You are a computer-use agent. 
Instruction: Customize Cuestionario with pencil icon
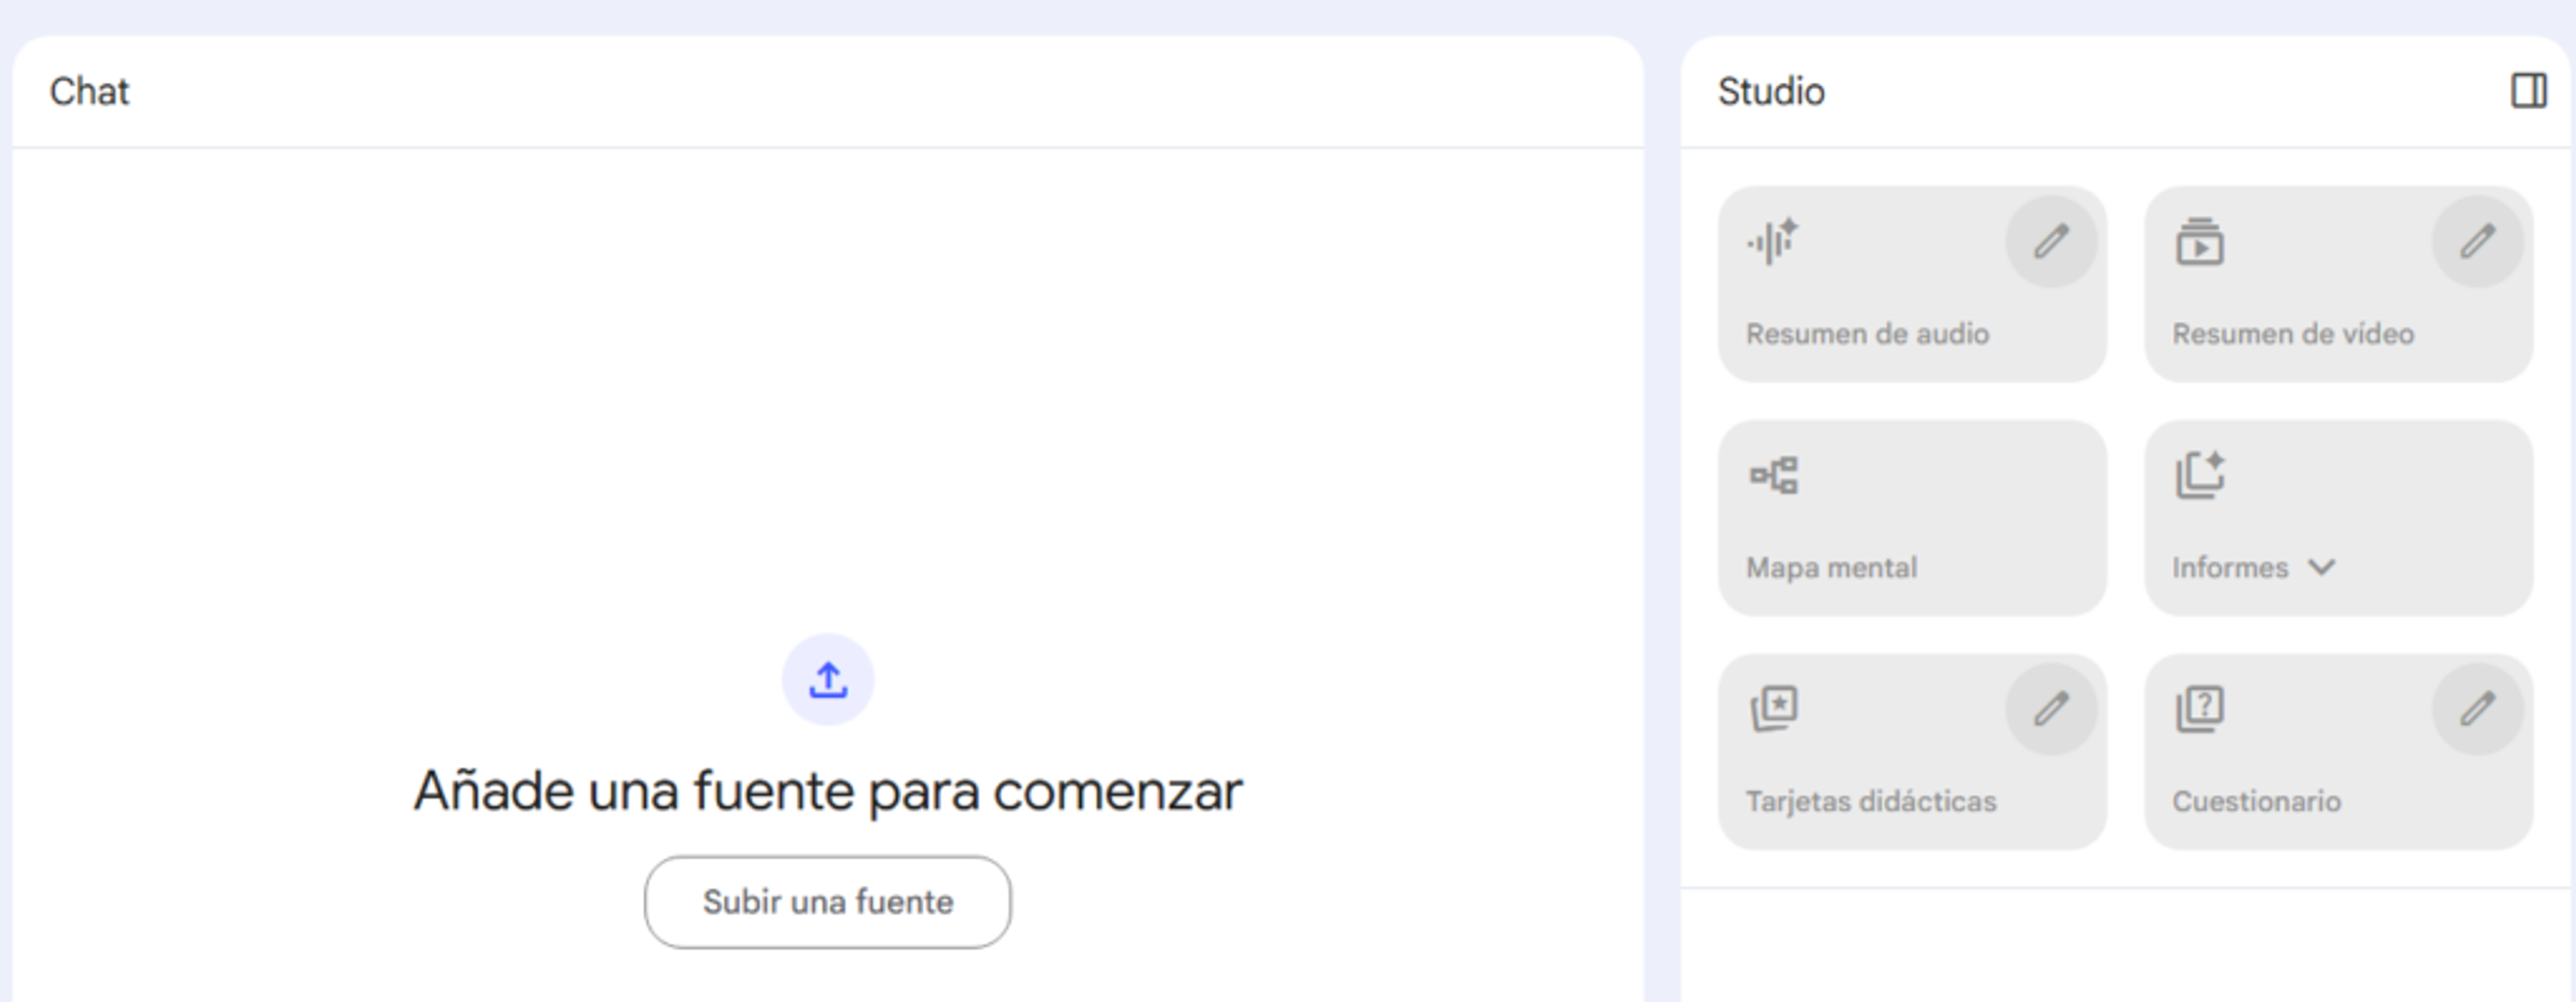(2478, 709)
